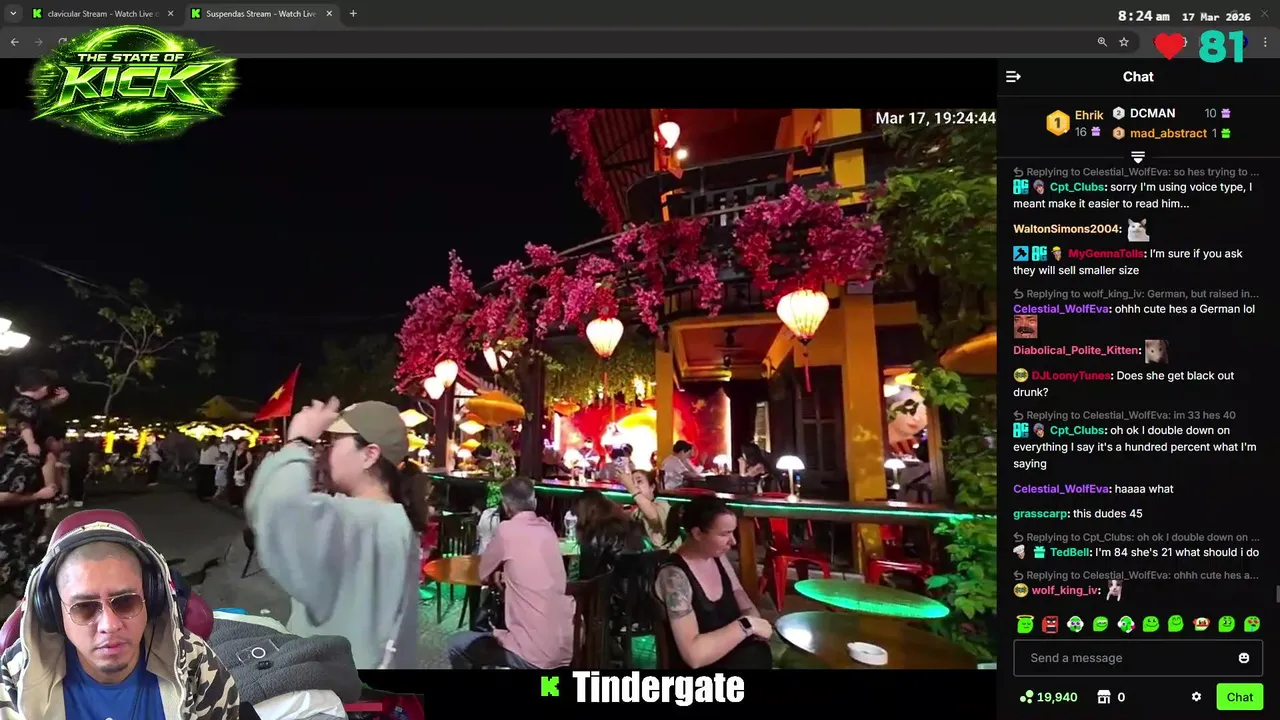Click the emote image under Celestial_WolfEva's German message
The width and height of the screenshot is (1280, 720).
(x=1025, y=327)
